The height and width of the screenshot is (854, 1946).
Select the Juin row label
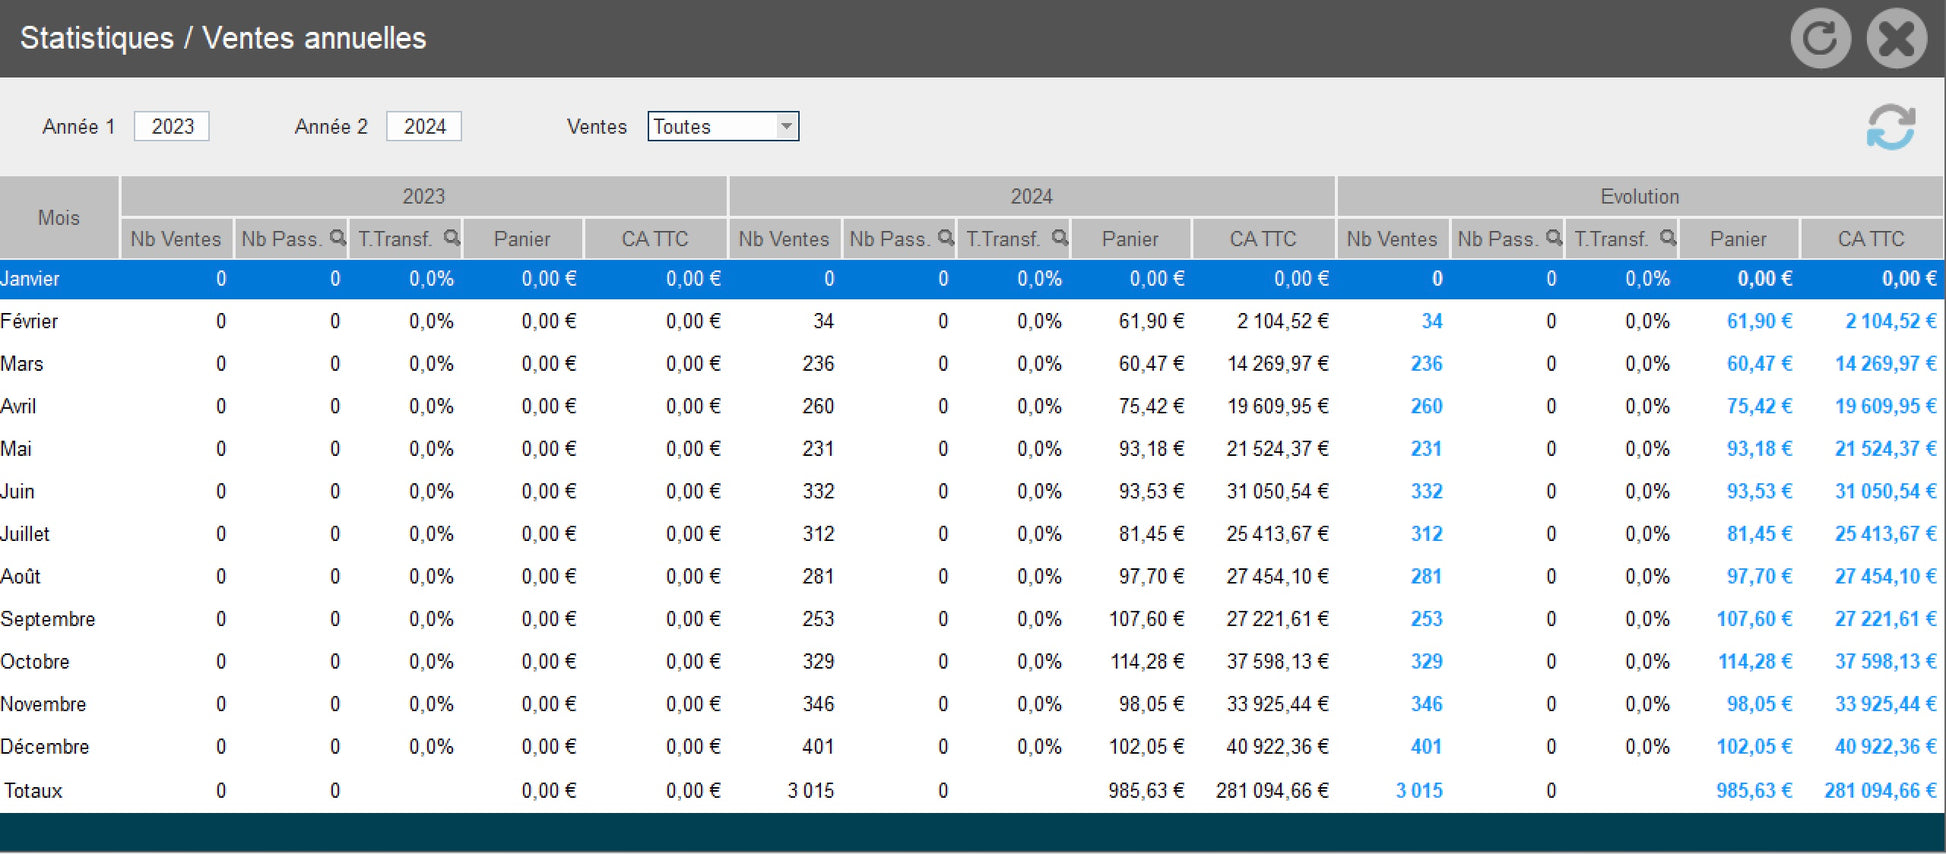[x=18, y=491]
